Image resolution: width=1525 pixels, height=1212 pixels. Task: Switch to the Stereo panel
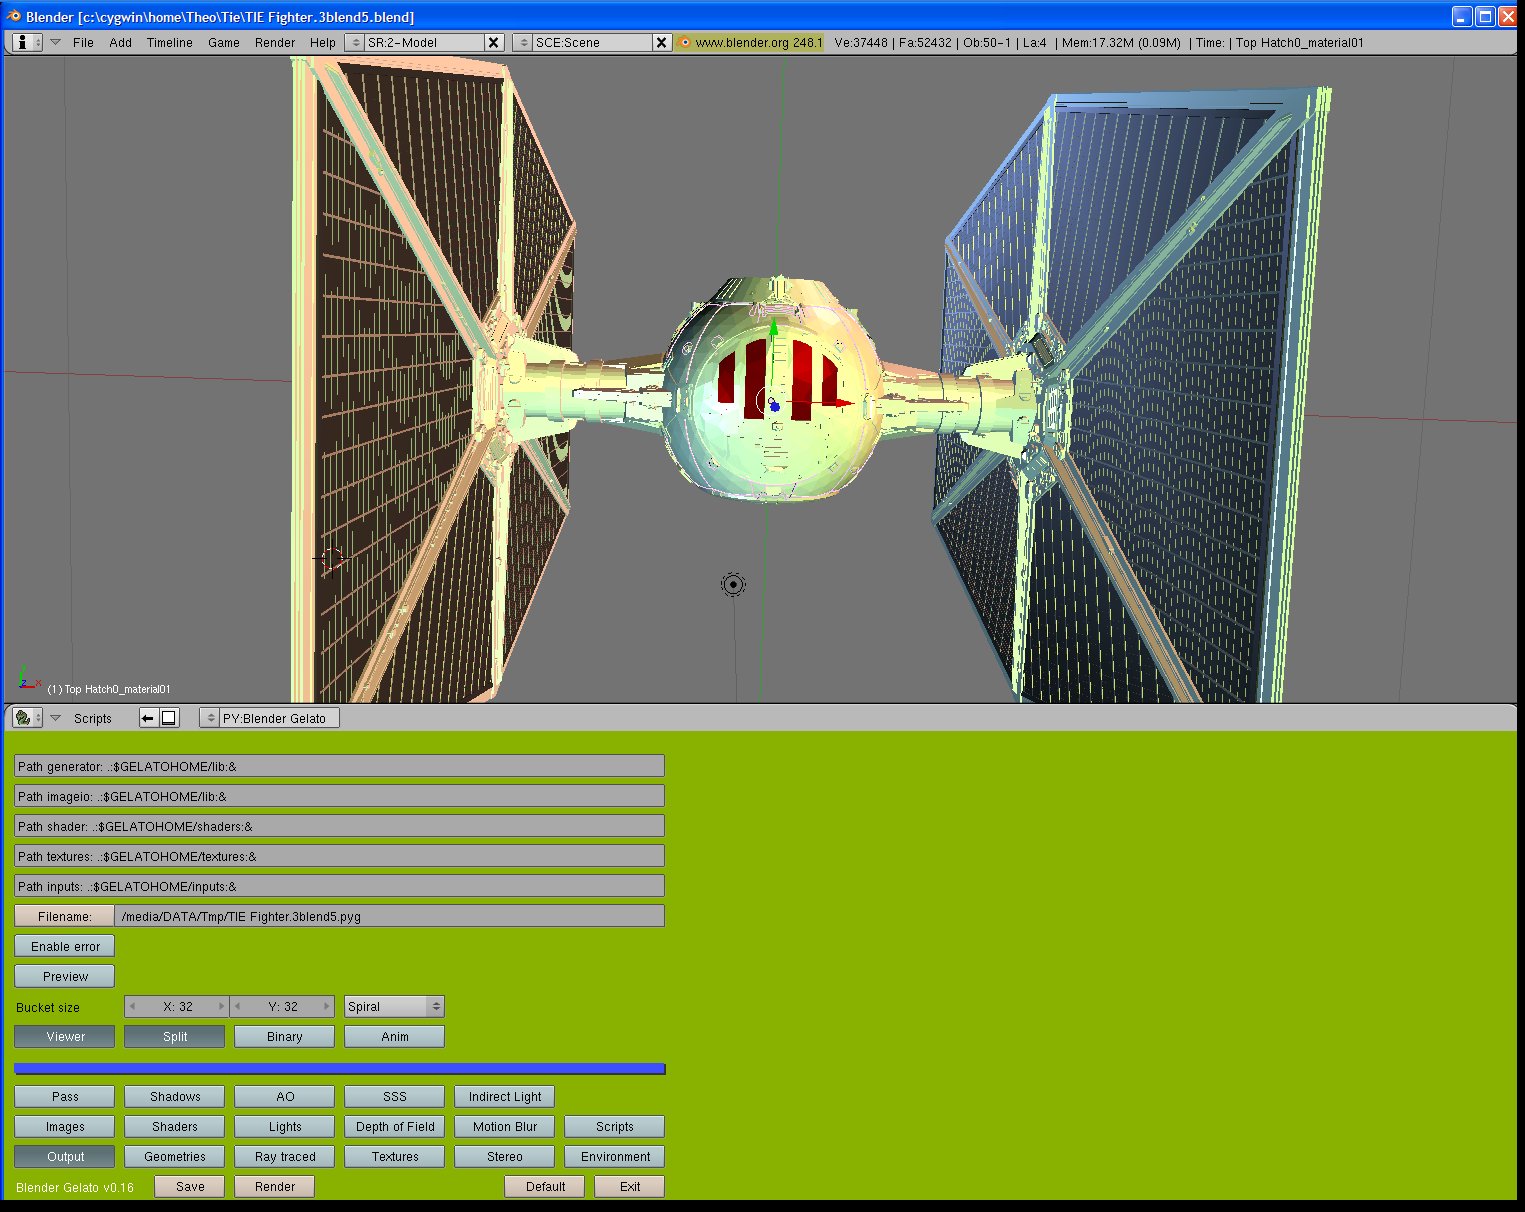(x=505, y=1157)
